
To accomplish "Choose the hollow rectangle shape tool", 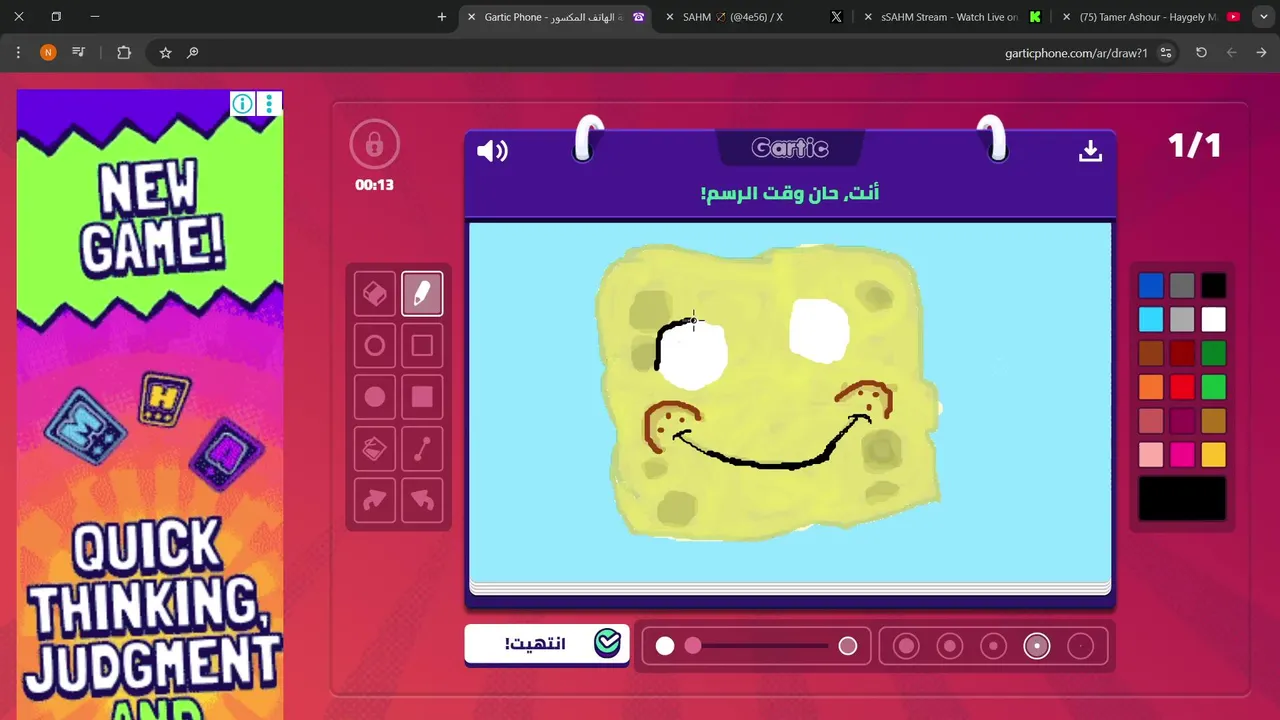I will [422, 346].
